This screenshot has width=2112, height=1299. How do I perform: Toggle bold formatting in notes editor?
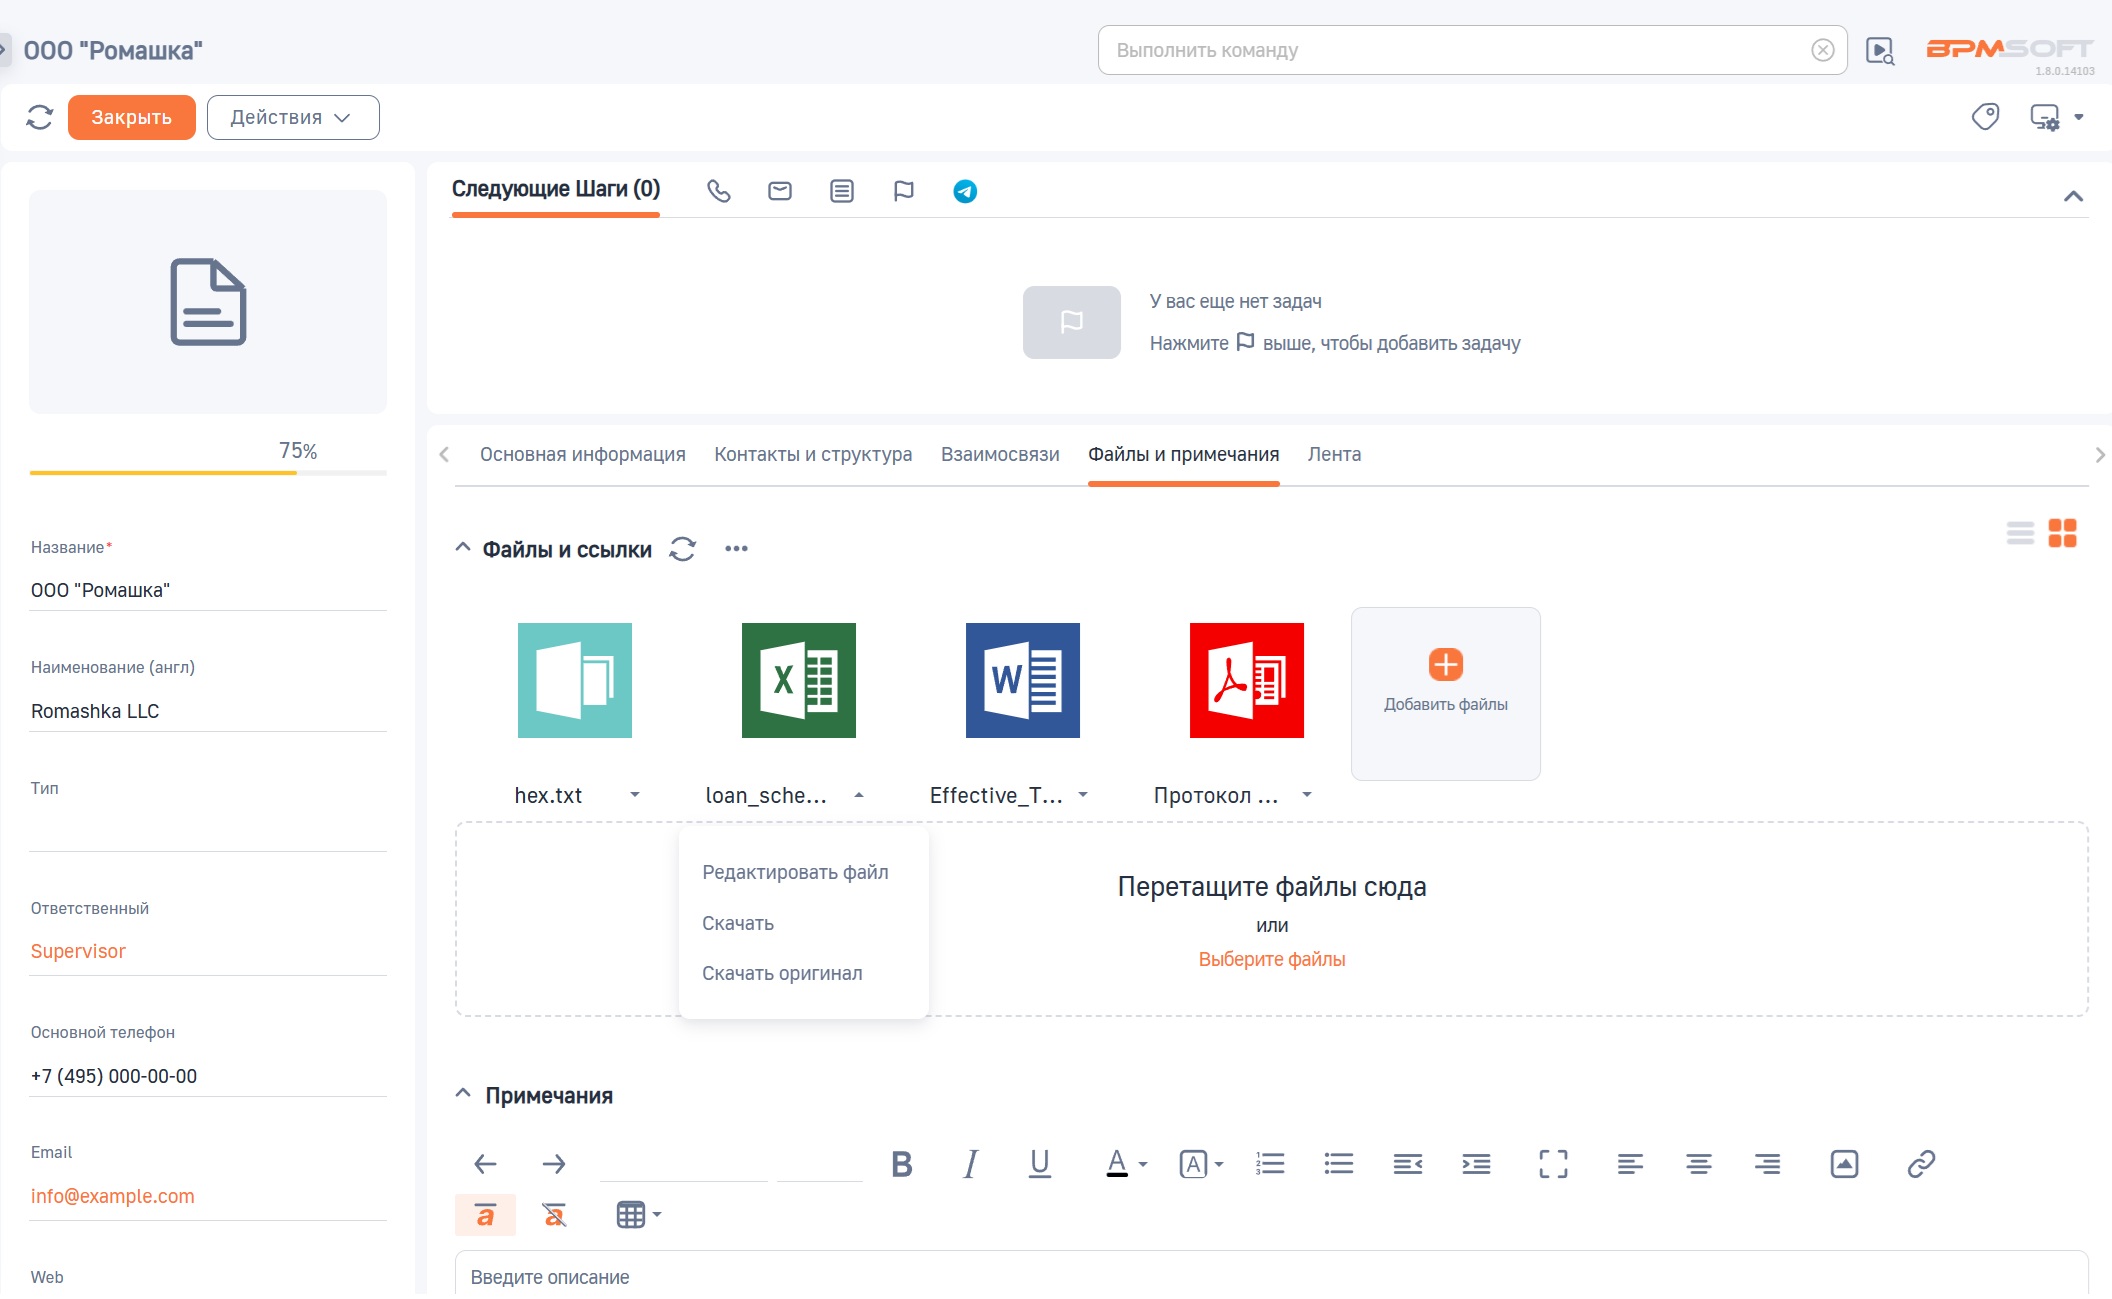tap(900, 1163)
